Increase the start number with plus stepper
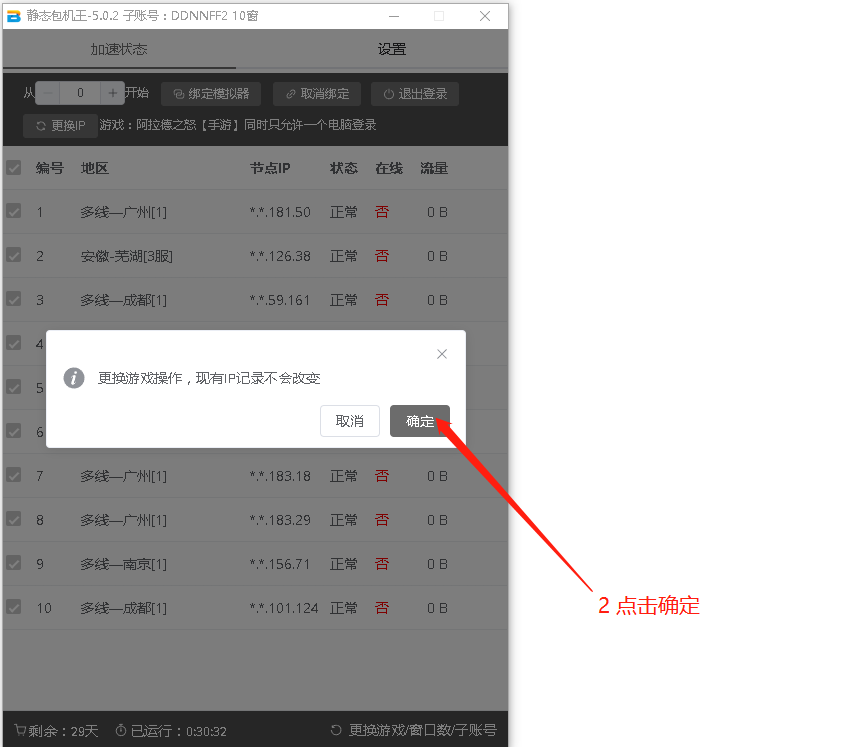861x747 pixels. point(112,93)
